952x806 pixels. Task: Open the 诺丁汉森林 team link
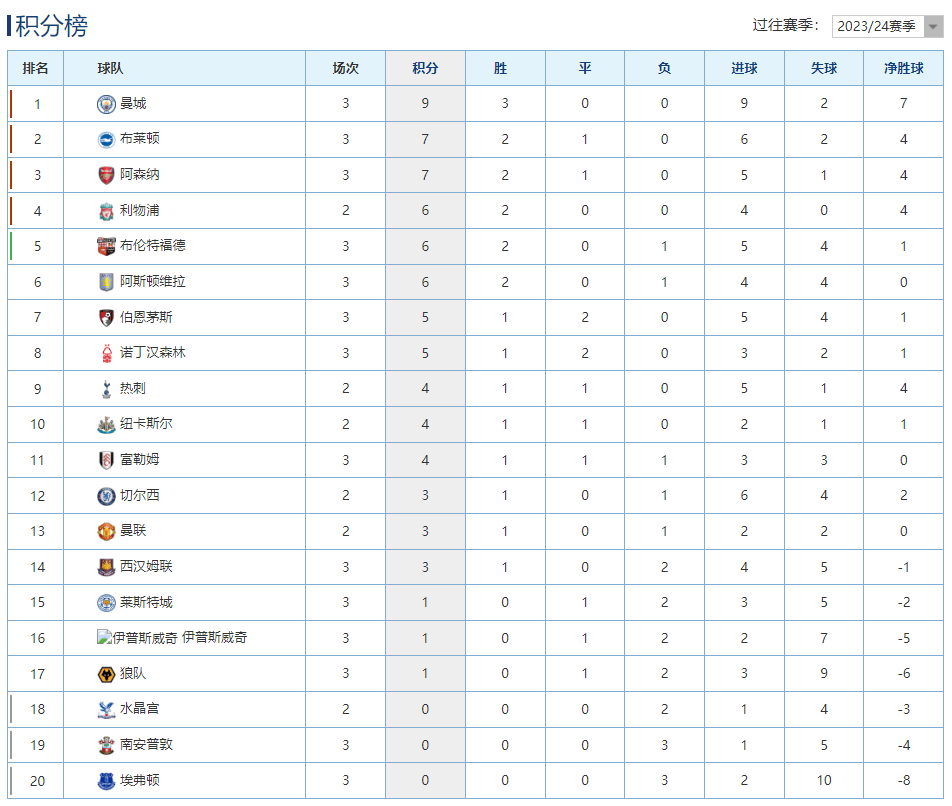pyautogui.click(x=152, y=353)
